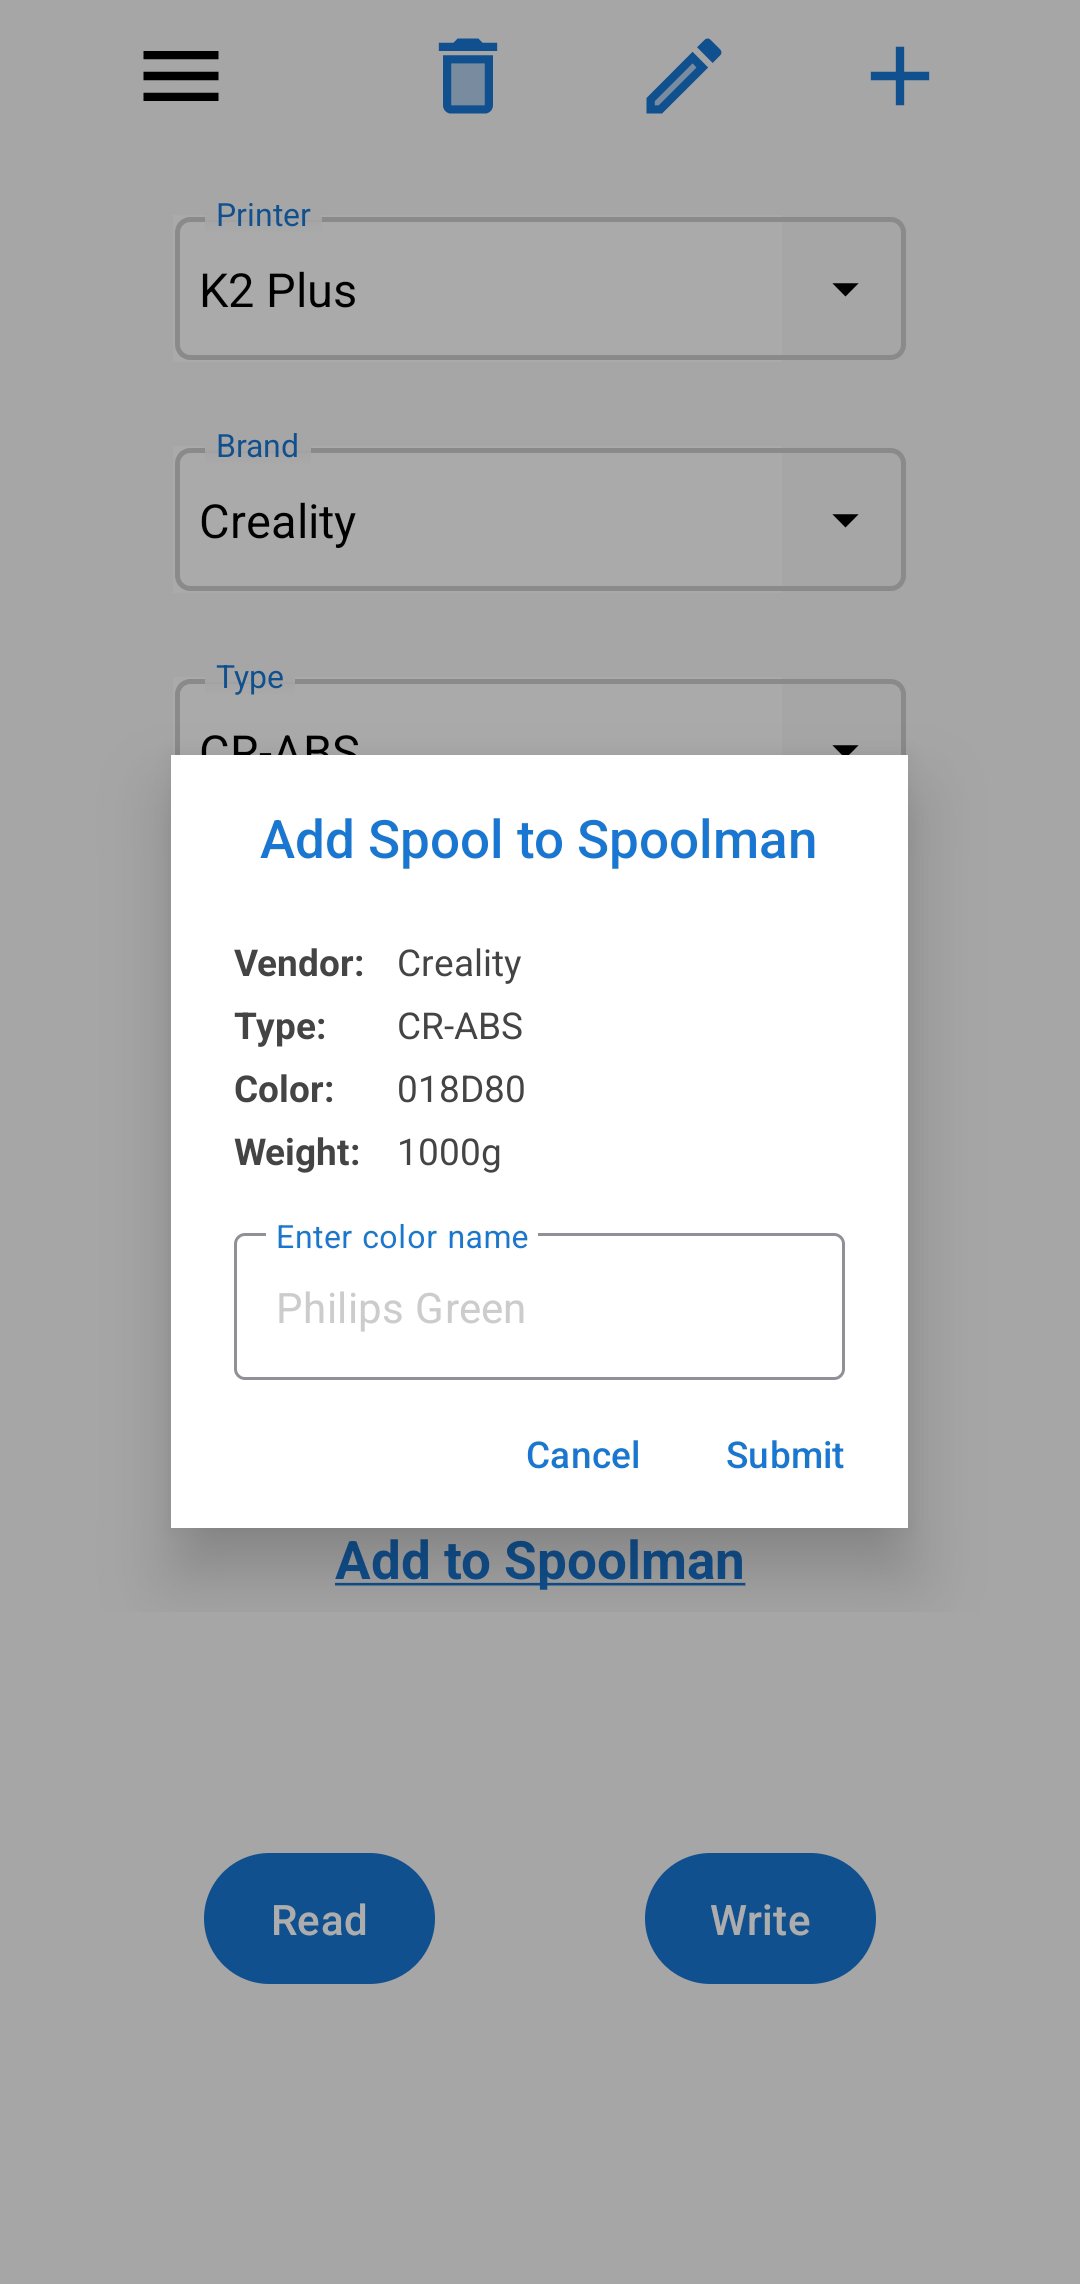Submit the spool to Spoolman
1080x2284 pixels.
(x=784, y=1455)
